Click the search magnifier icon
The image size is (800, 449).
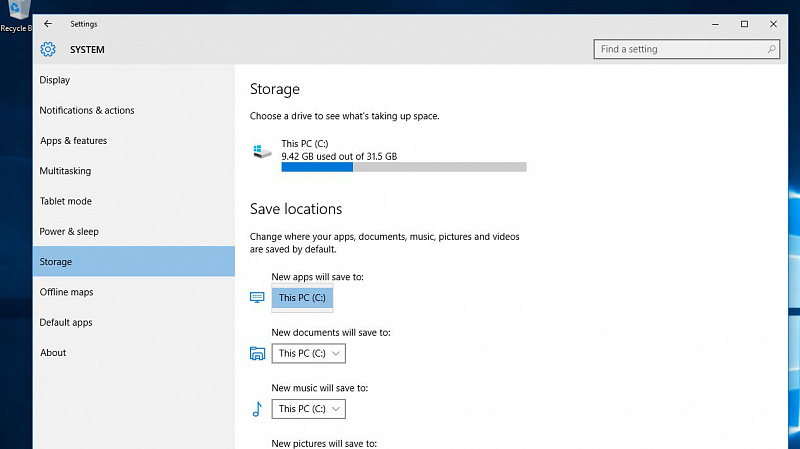point(771,49)
